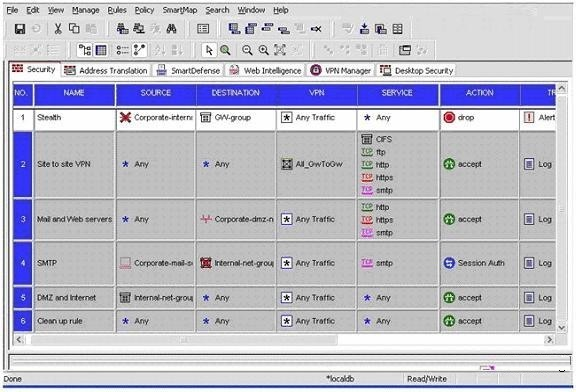576x392 pixels.
Task: Click the zoom in magnifier icon
Action: point(263,50)
